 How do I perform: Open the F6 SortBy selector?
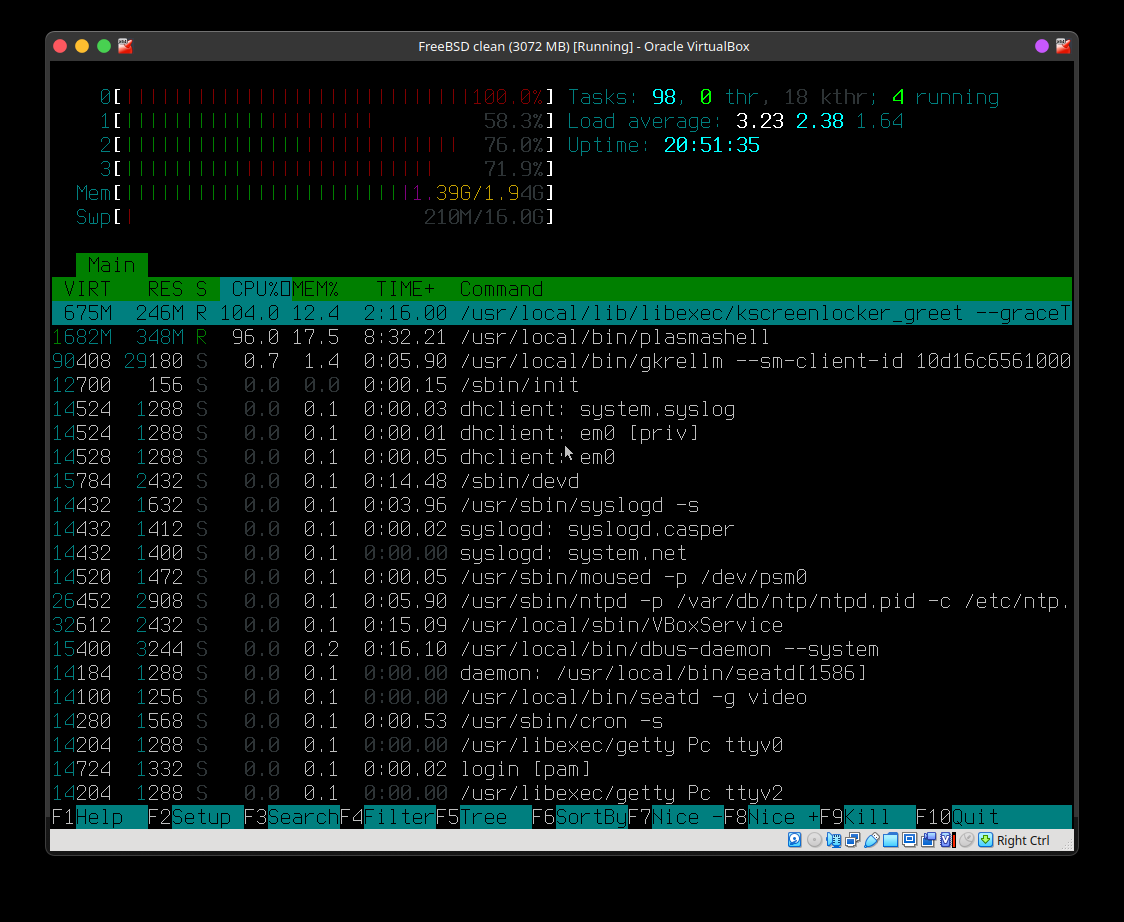tap(591, 817)
